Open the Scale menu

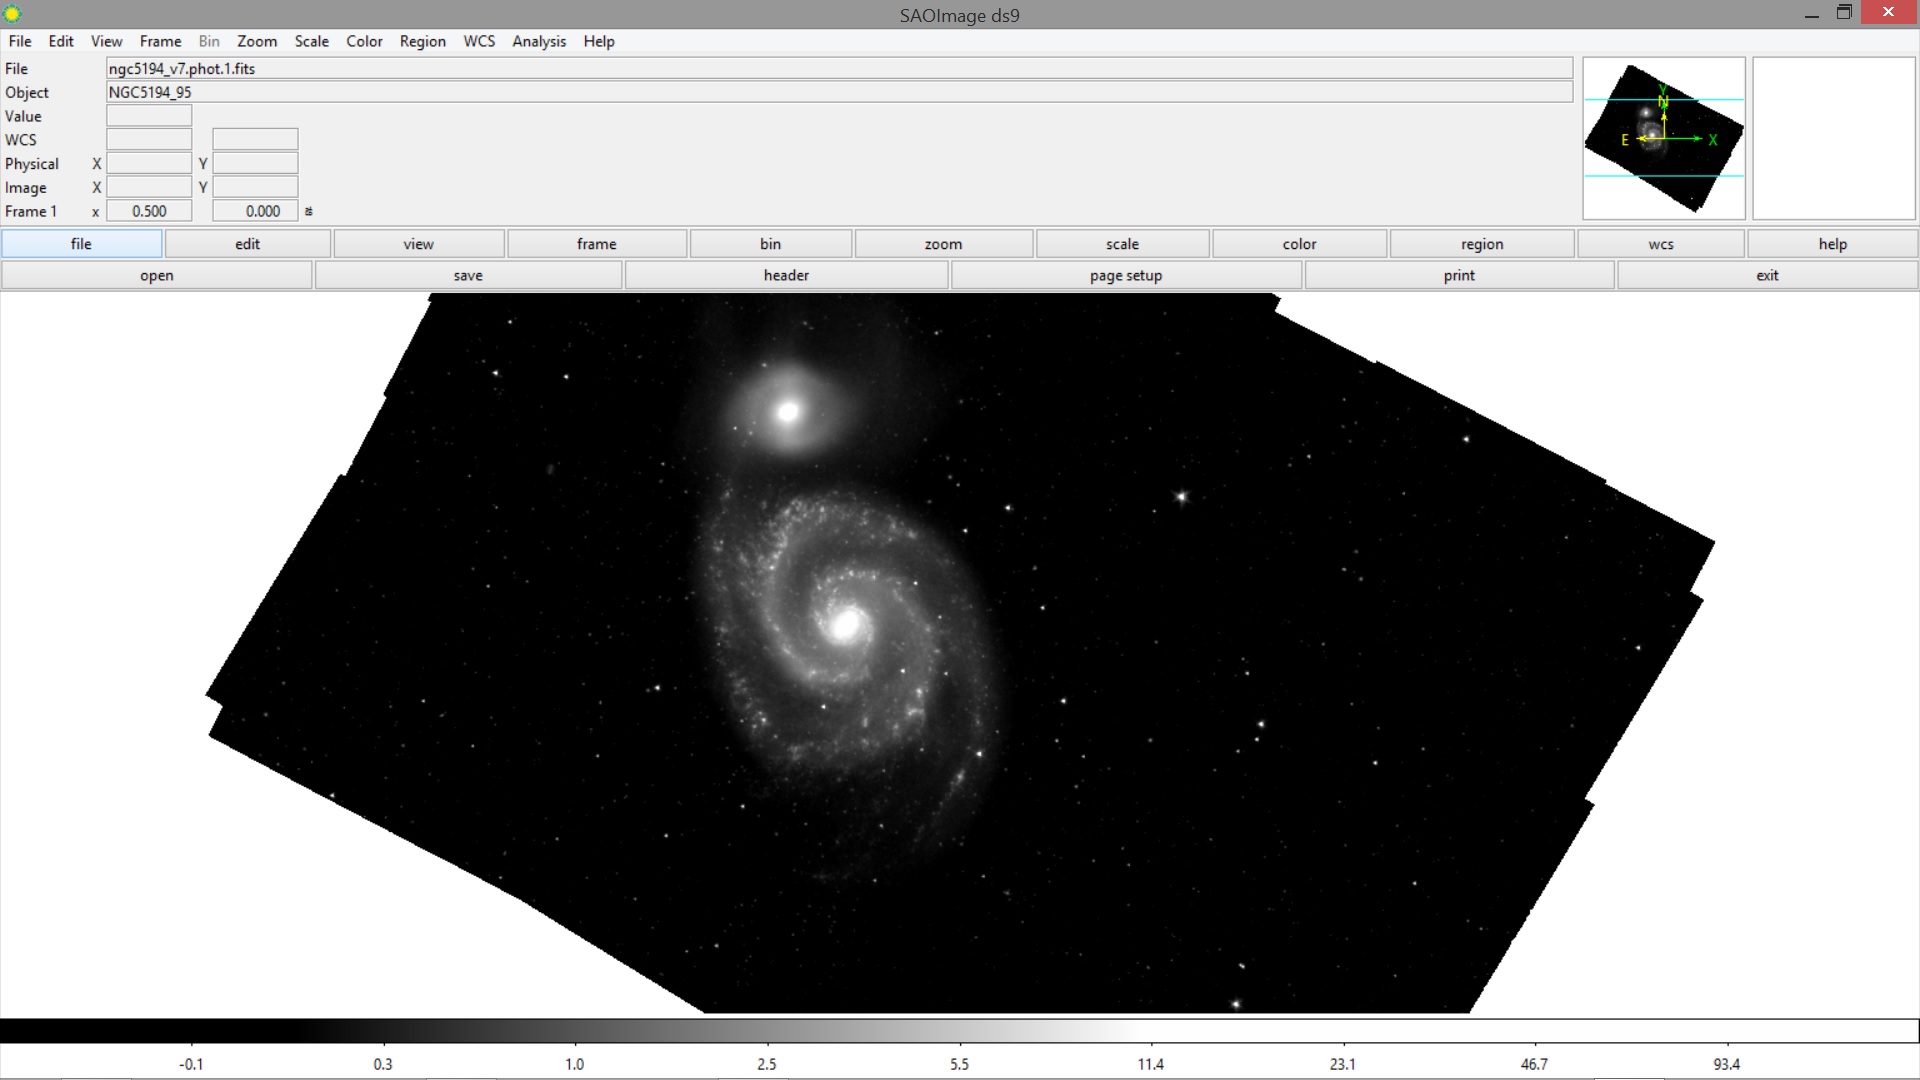(311, 41)
